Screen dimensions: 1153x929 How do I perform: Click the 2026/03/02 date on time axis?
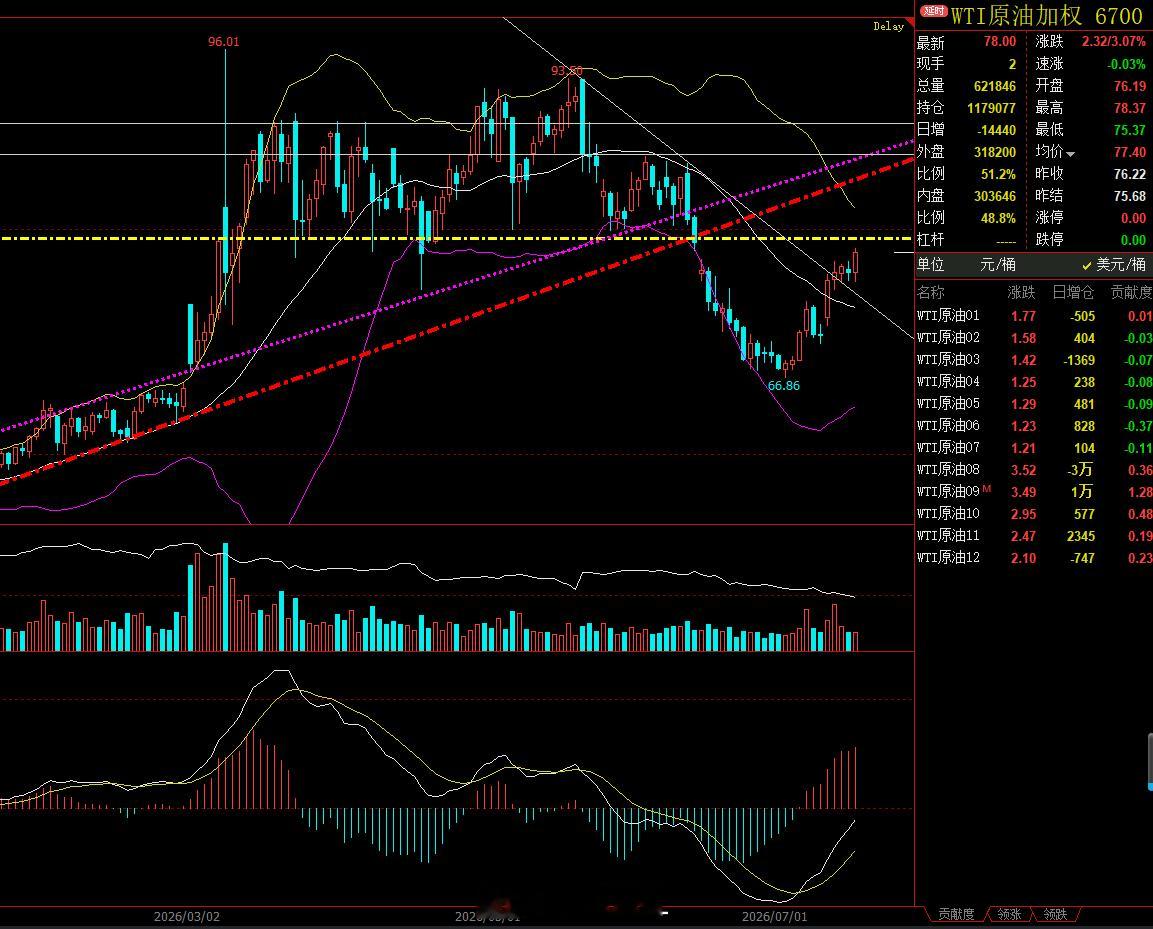[187, 916]
